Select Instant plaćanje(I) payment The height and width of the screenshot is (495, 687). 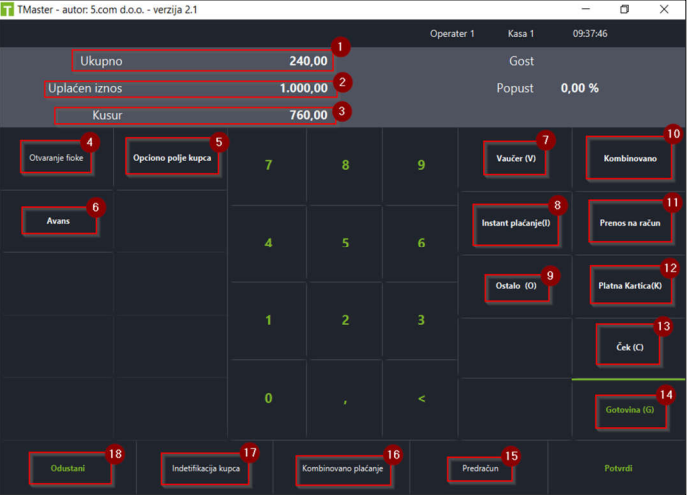(x=516, y=223)
